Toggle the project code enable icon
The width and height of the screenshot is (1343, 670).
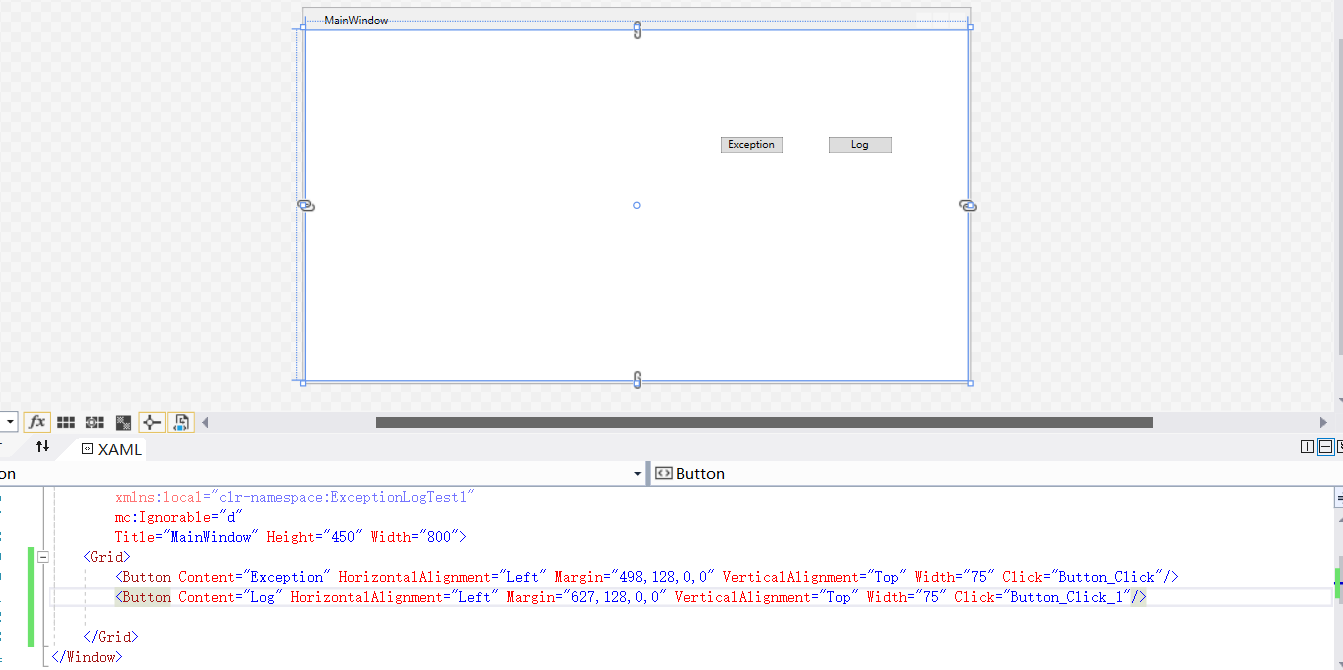tap(181, 422)
